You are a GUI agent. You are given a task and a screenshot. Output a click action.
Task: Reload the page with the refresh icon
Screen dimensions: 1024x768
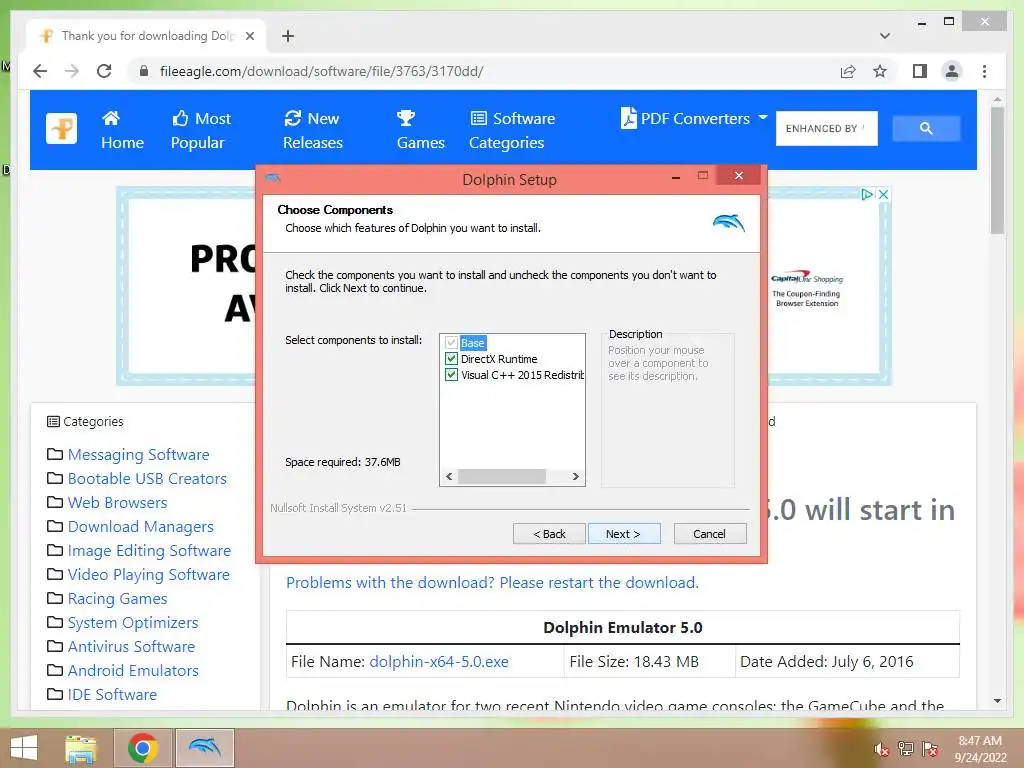coord(104,71)
